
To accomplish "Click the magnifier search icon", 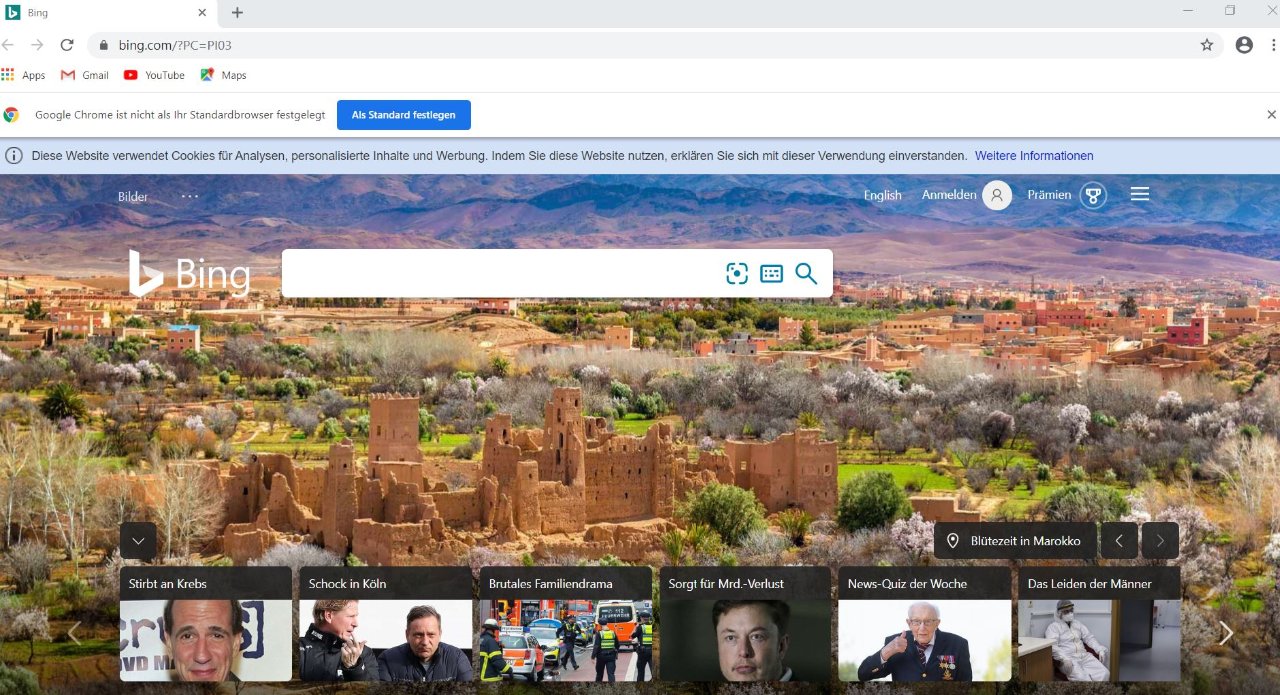I will (806, 273).
